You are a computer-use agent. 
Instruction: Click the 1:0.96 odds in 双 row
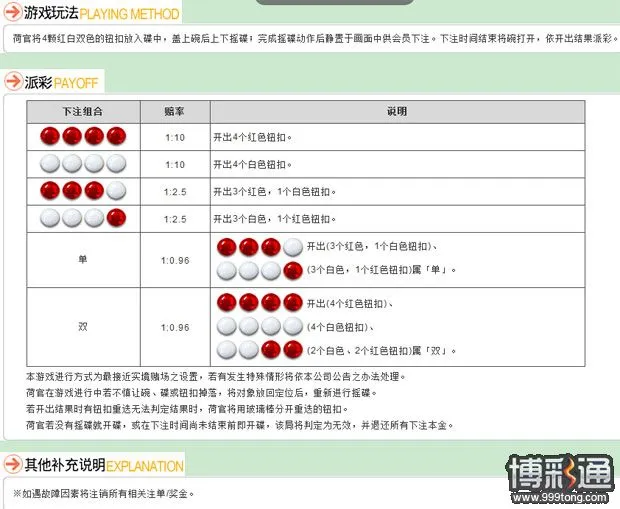pyautogui.click(x=175, y=327)
